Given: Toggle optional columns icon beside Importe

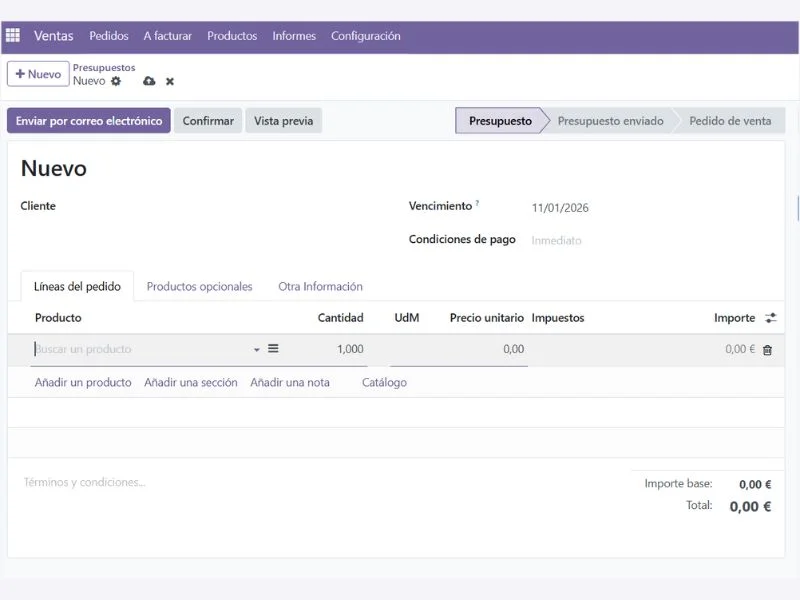Looking at the screenshot, I should click(x=769, y=317).
